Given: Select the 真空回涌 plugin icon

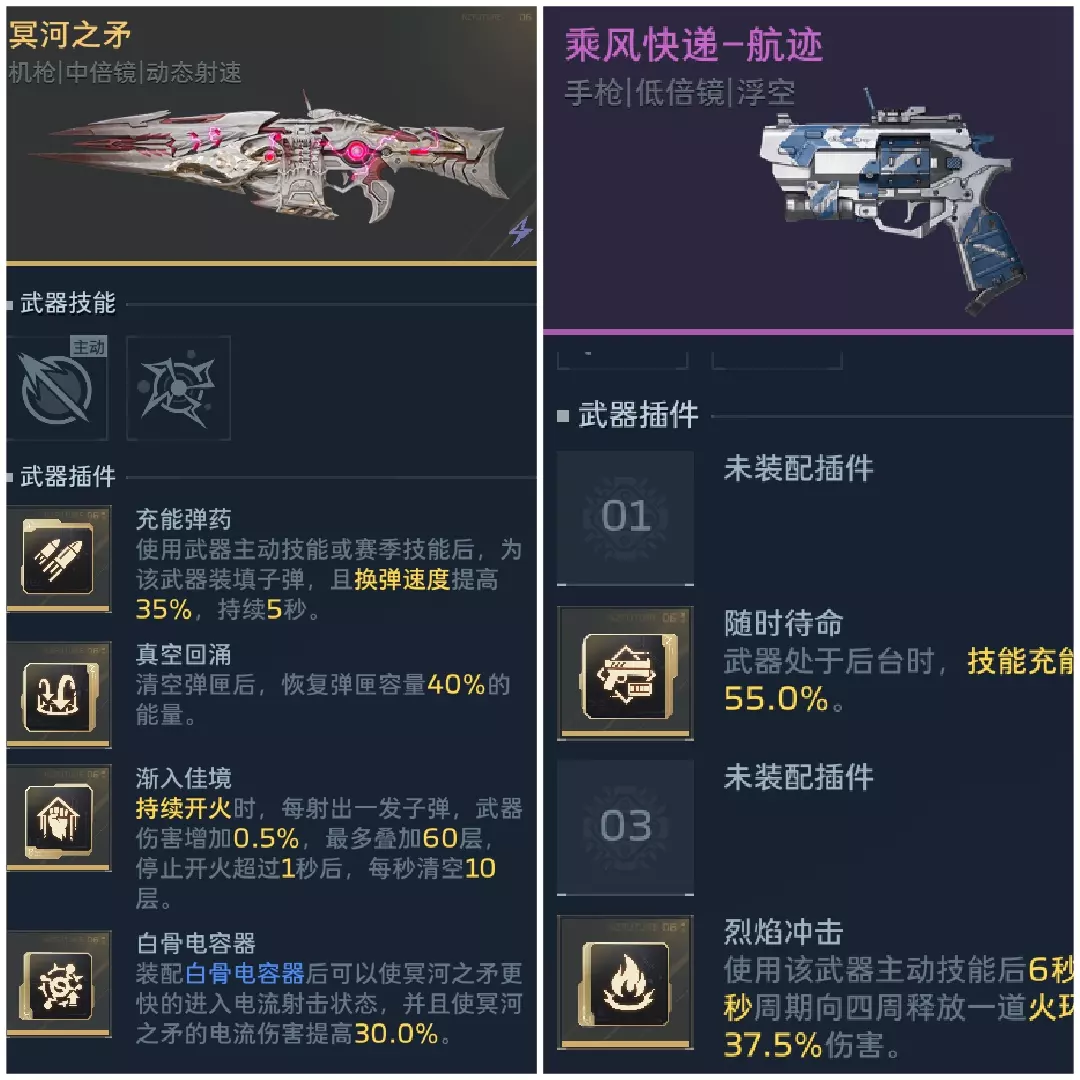Looking at the screenshot, I should pyautogui.click(x=59, y=694).
